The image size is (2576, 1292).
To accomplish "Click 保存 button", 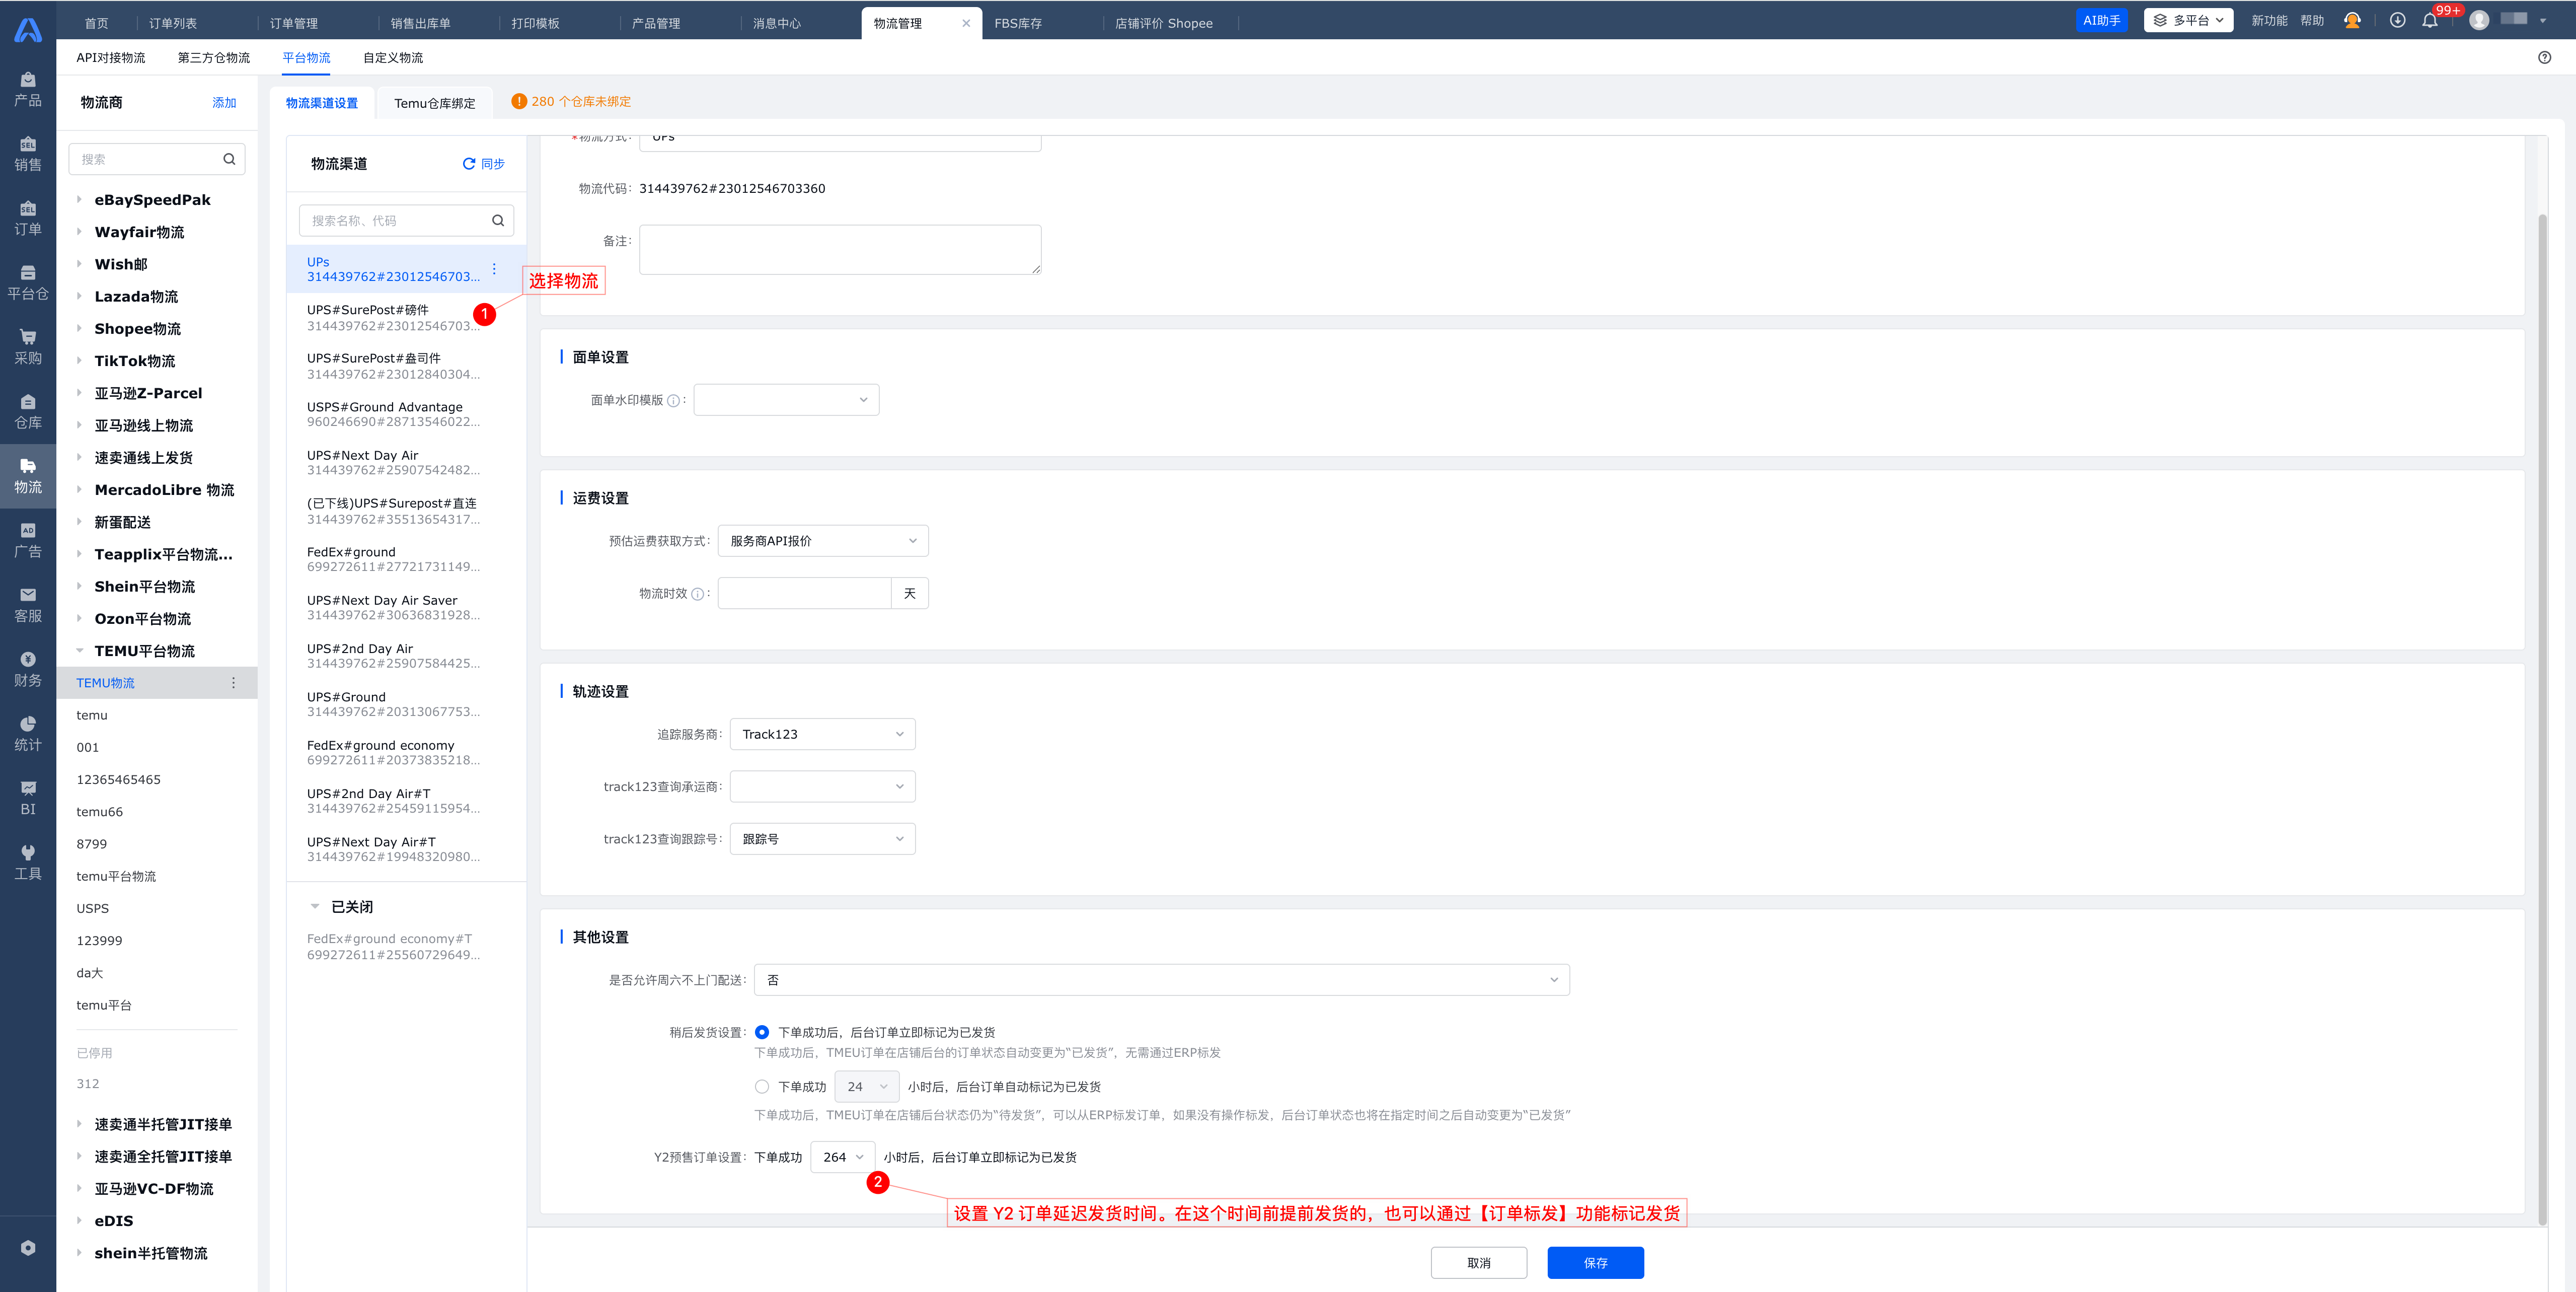I will (x=1595, y=1263).
